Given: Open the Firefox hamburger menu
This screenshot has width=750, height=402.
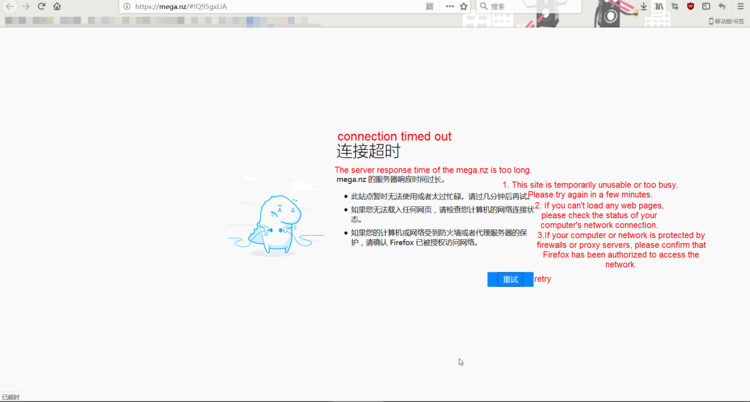Looking at the screenshot, I should [740, 6].
